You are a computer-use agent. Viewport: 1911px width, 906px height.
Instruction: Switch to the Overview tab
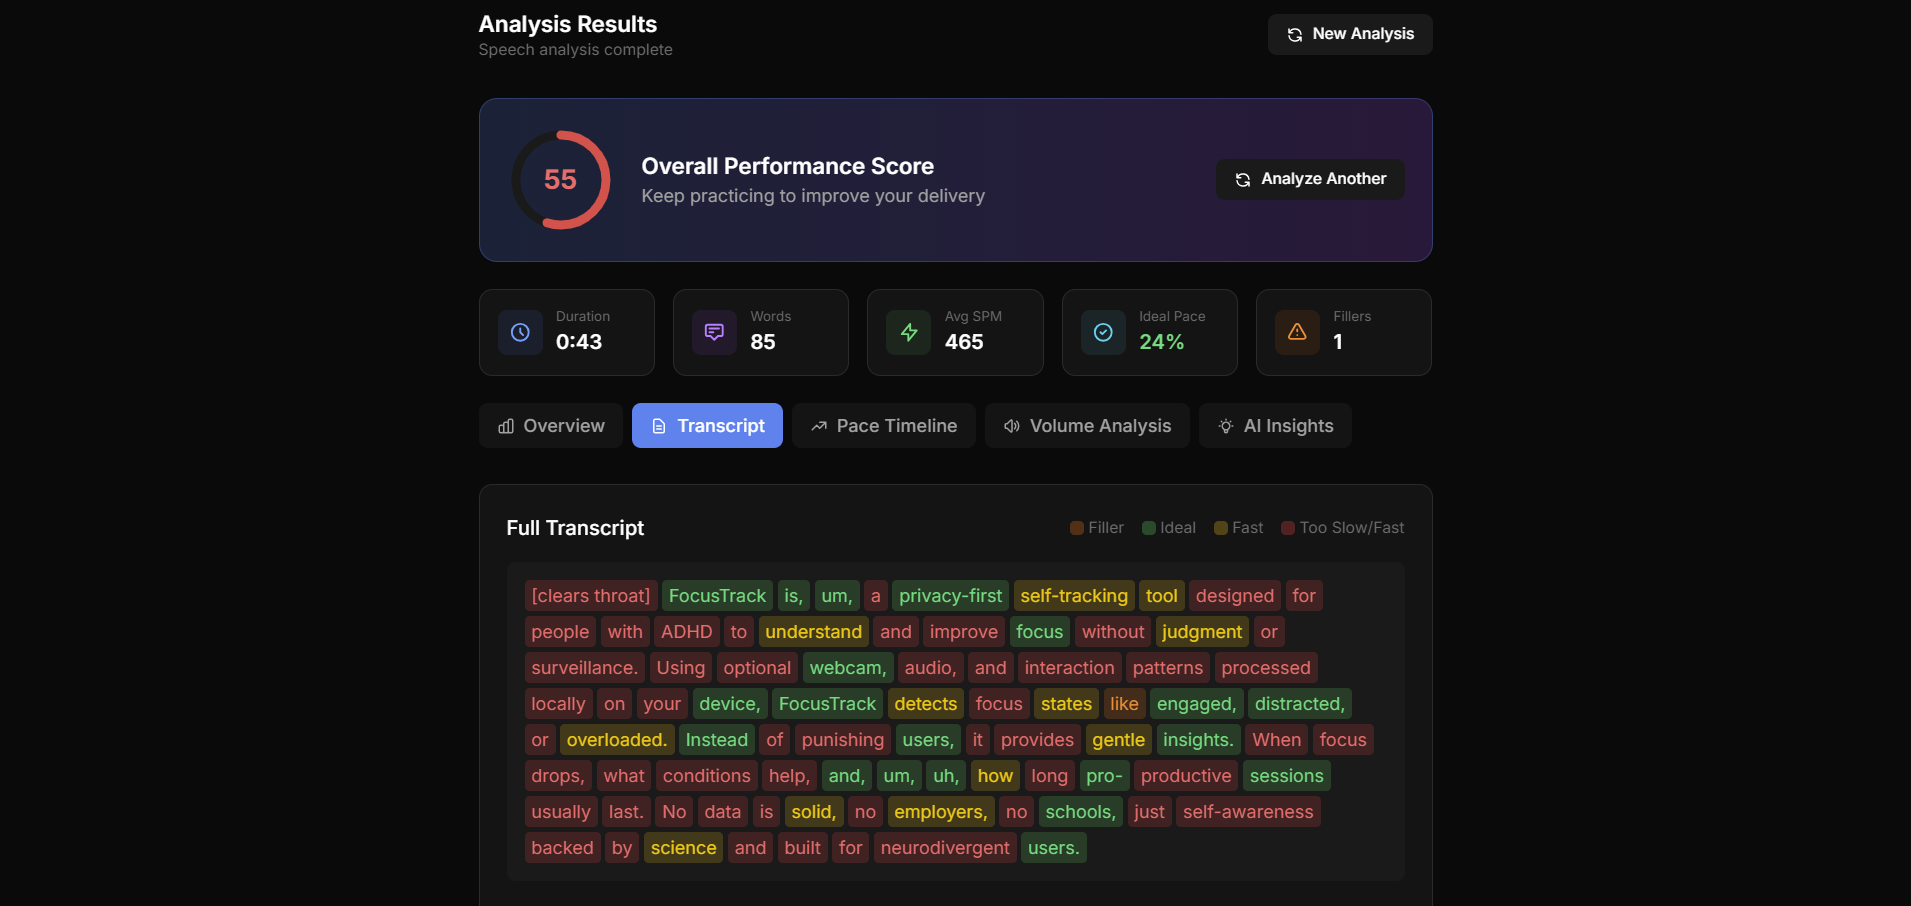coord(551,426)
